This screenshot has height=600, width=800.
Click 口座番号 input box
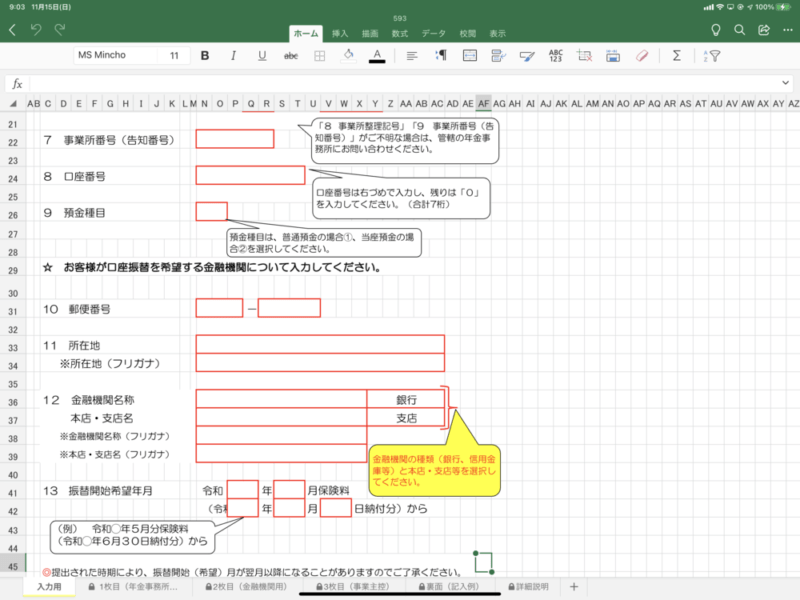point(251,175)
